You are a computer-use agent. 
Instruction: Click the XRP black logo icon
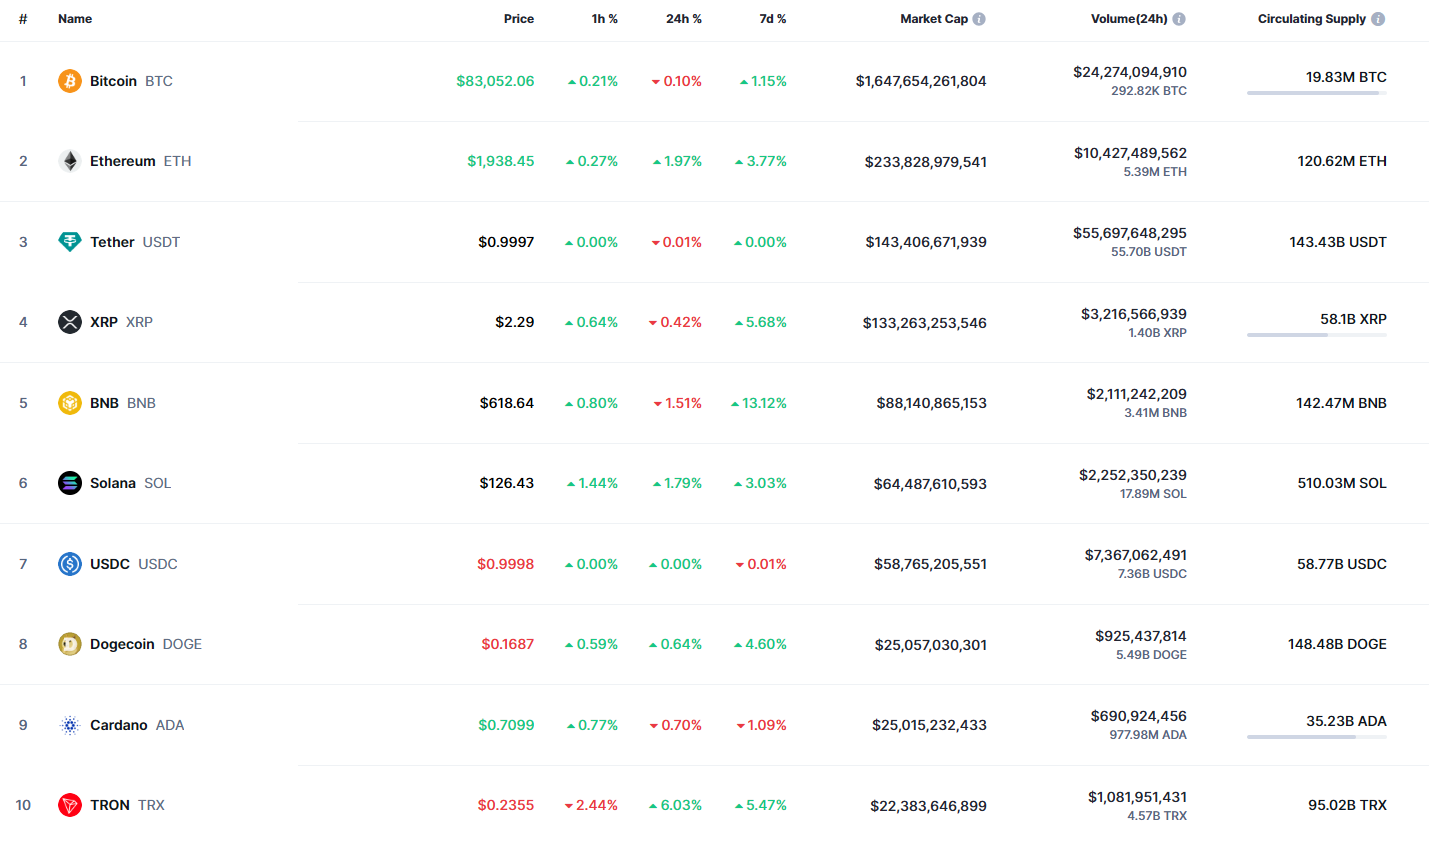(69, 322)
